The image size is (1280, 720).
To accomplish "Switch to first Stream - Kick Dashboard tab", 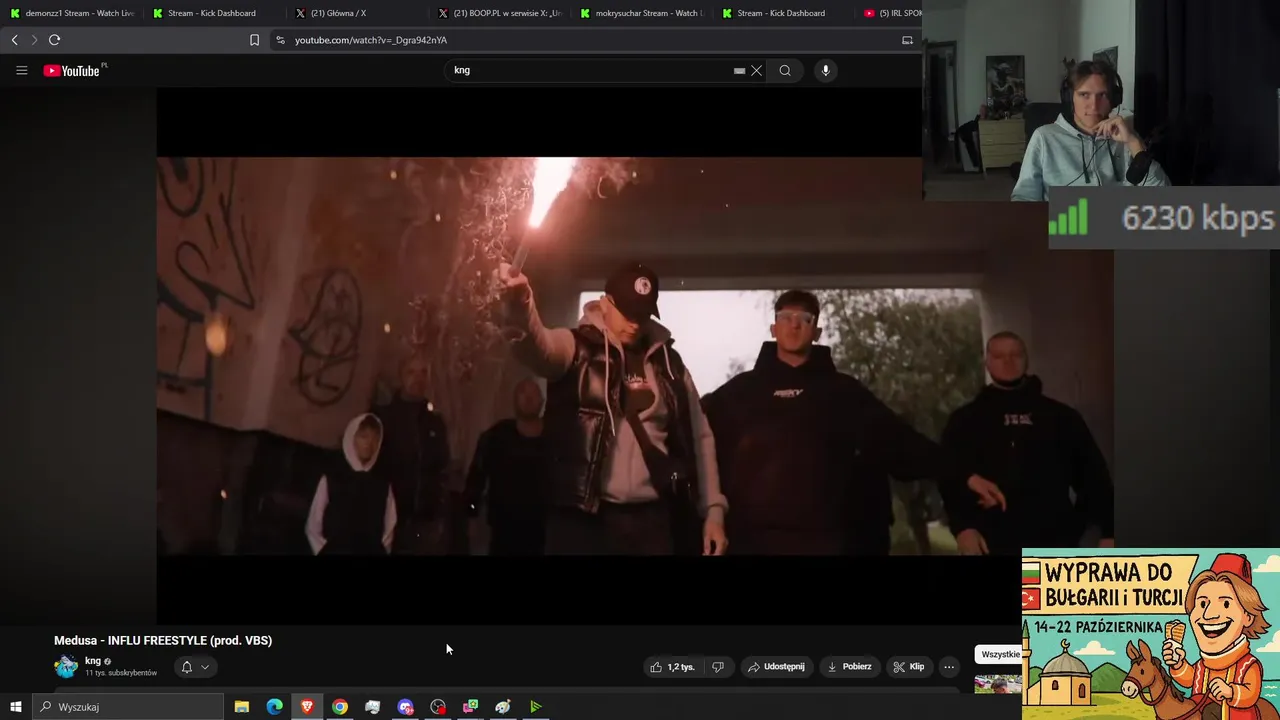I will pos(213,13).
